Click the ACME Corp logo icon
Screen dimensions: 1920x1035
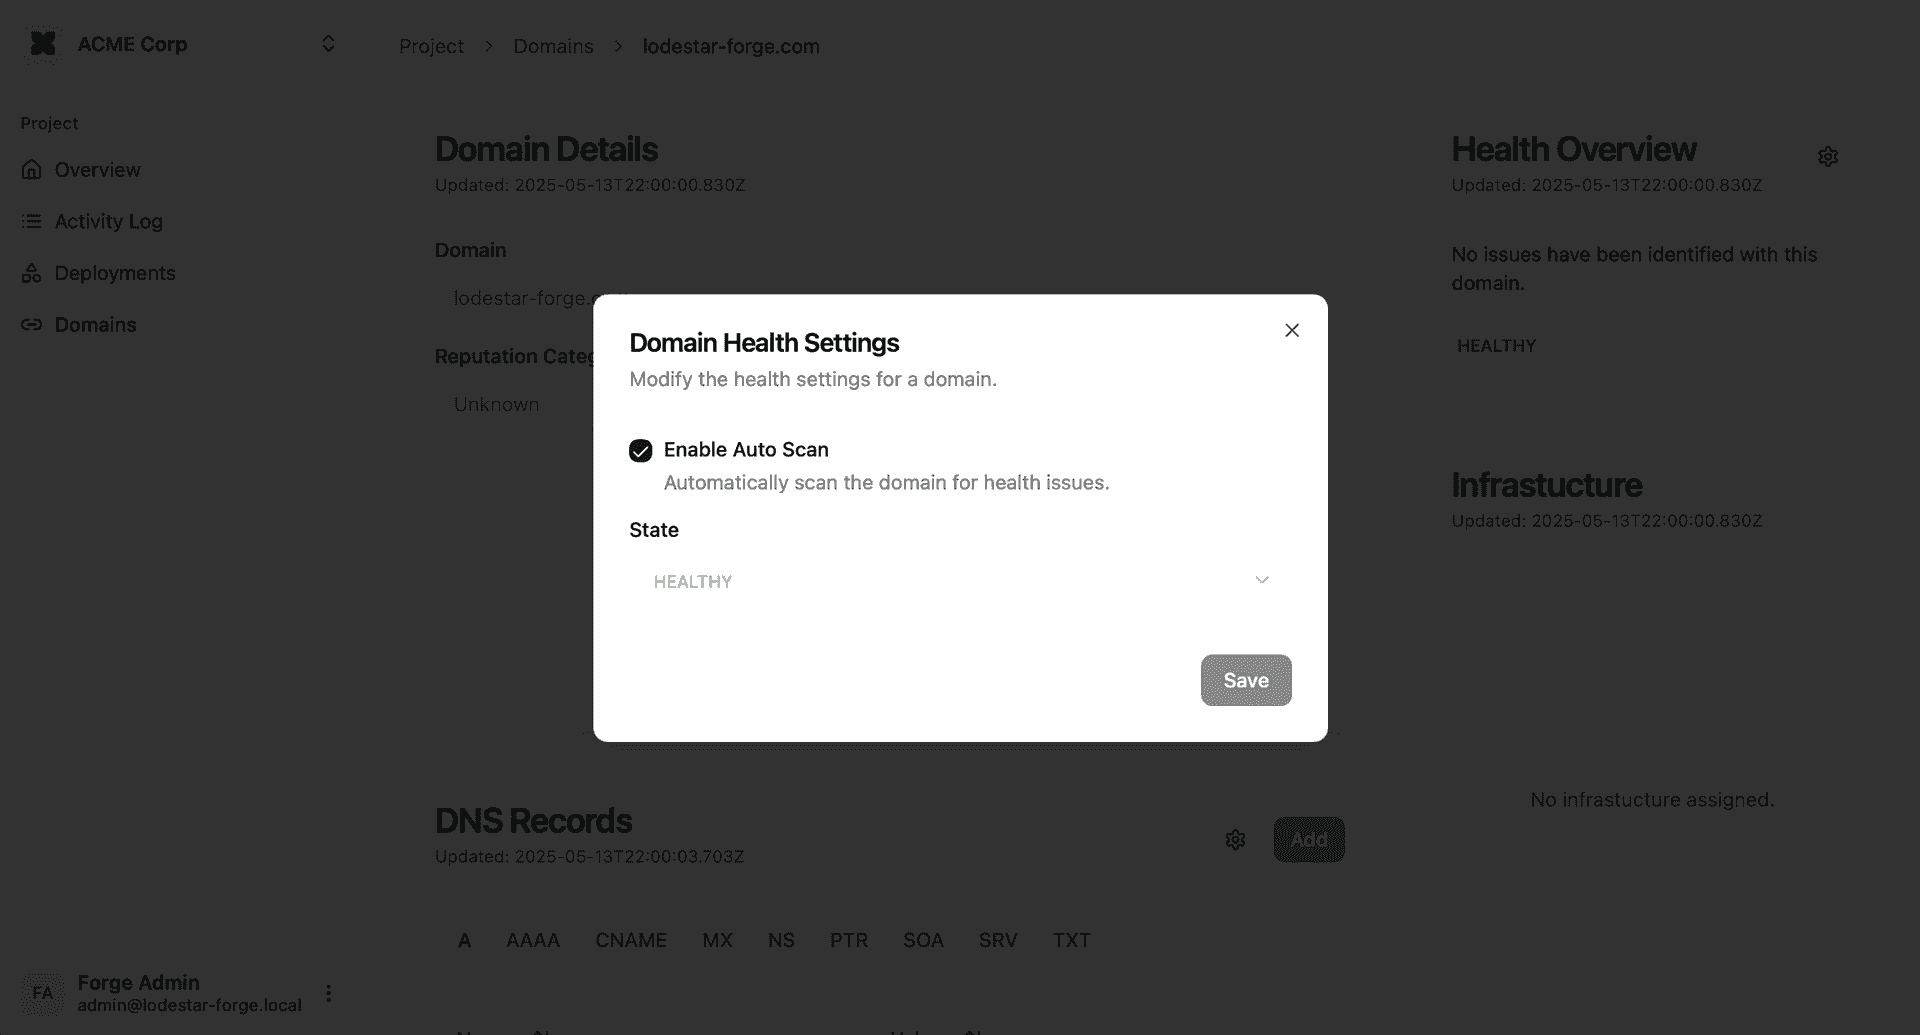click(43, 44)
